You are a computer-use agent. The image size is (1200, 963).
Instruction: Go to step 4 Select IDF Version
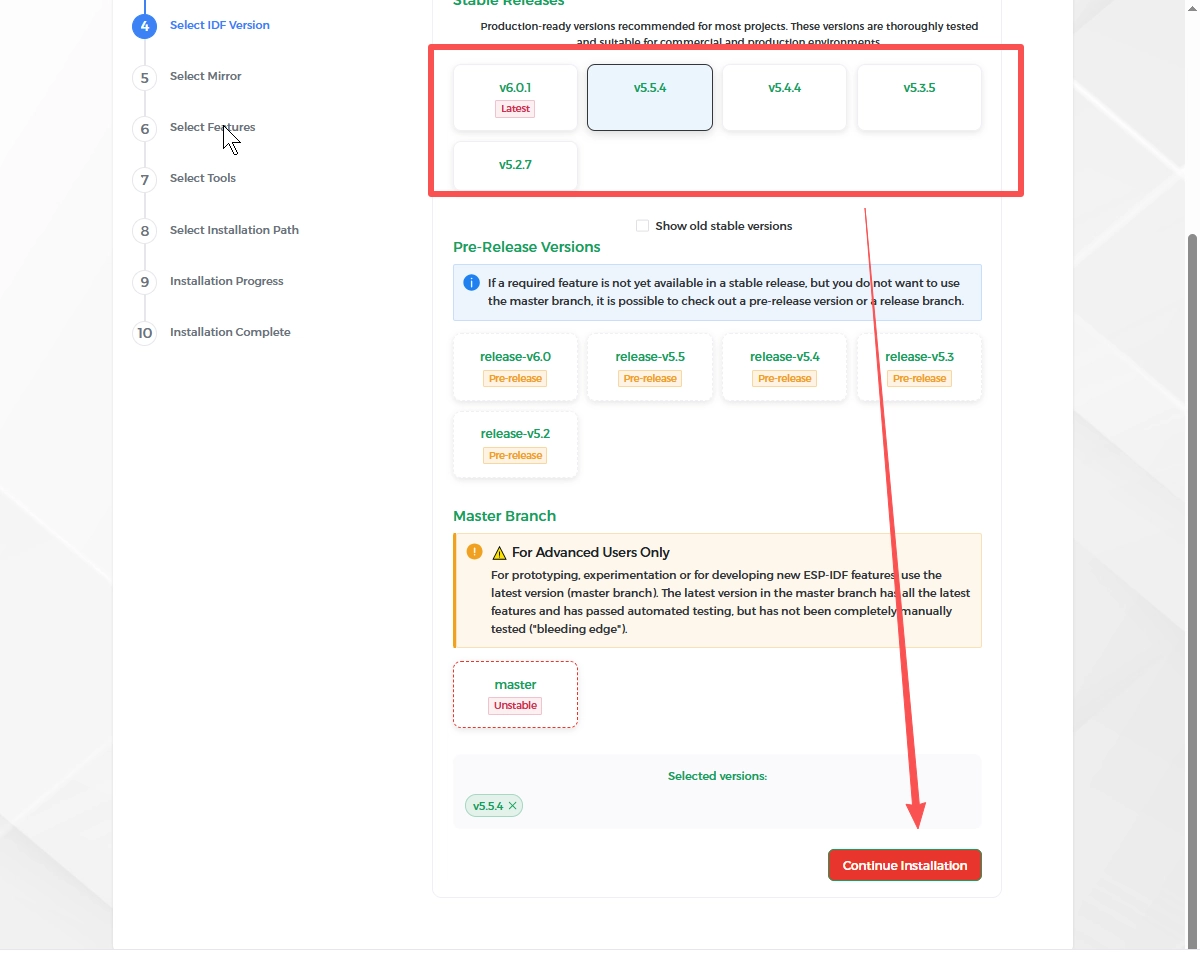201,25
